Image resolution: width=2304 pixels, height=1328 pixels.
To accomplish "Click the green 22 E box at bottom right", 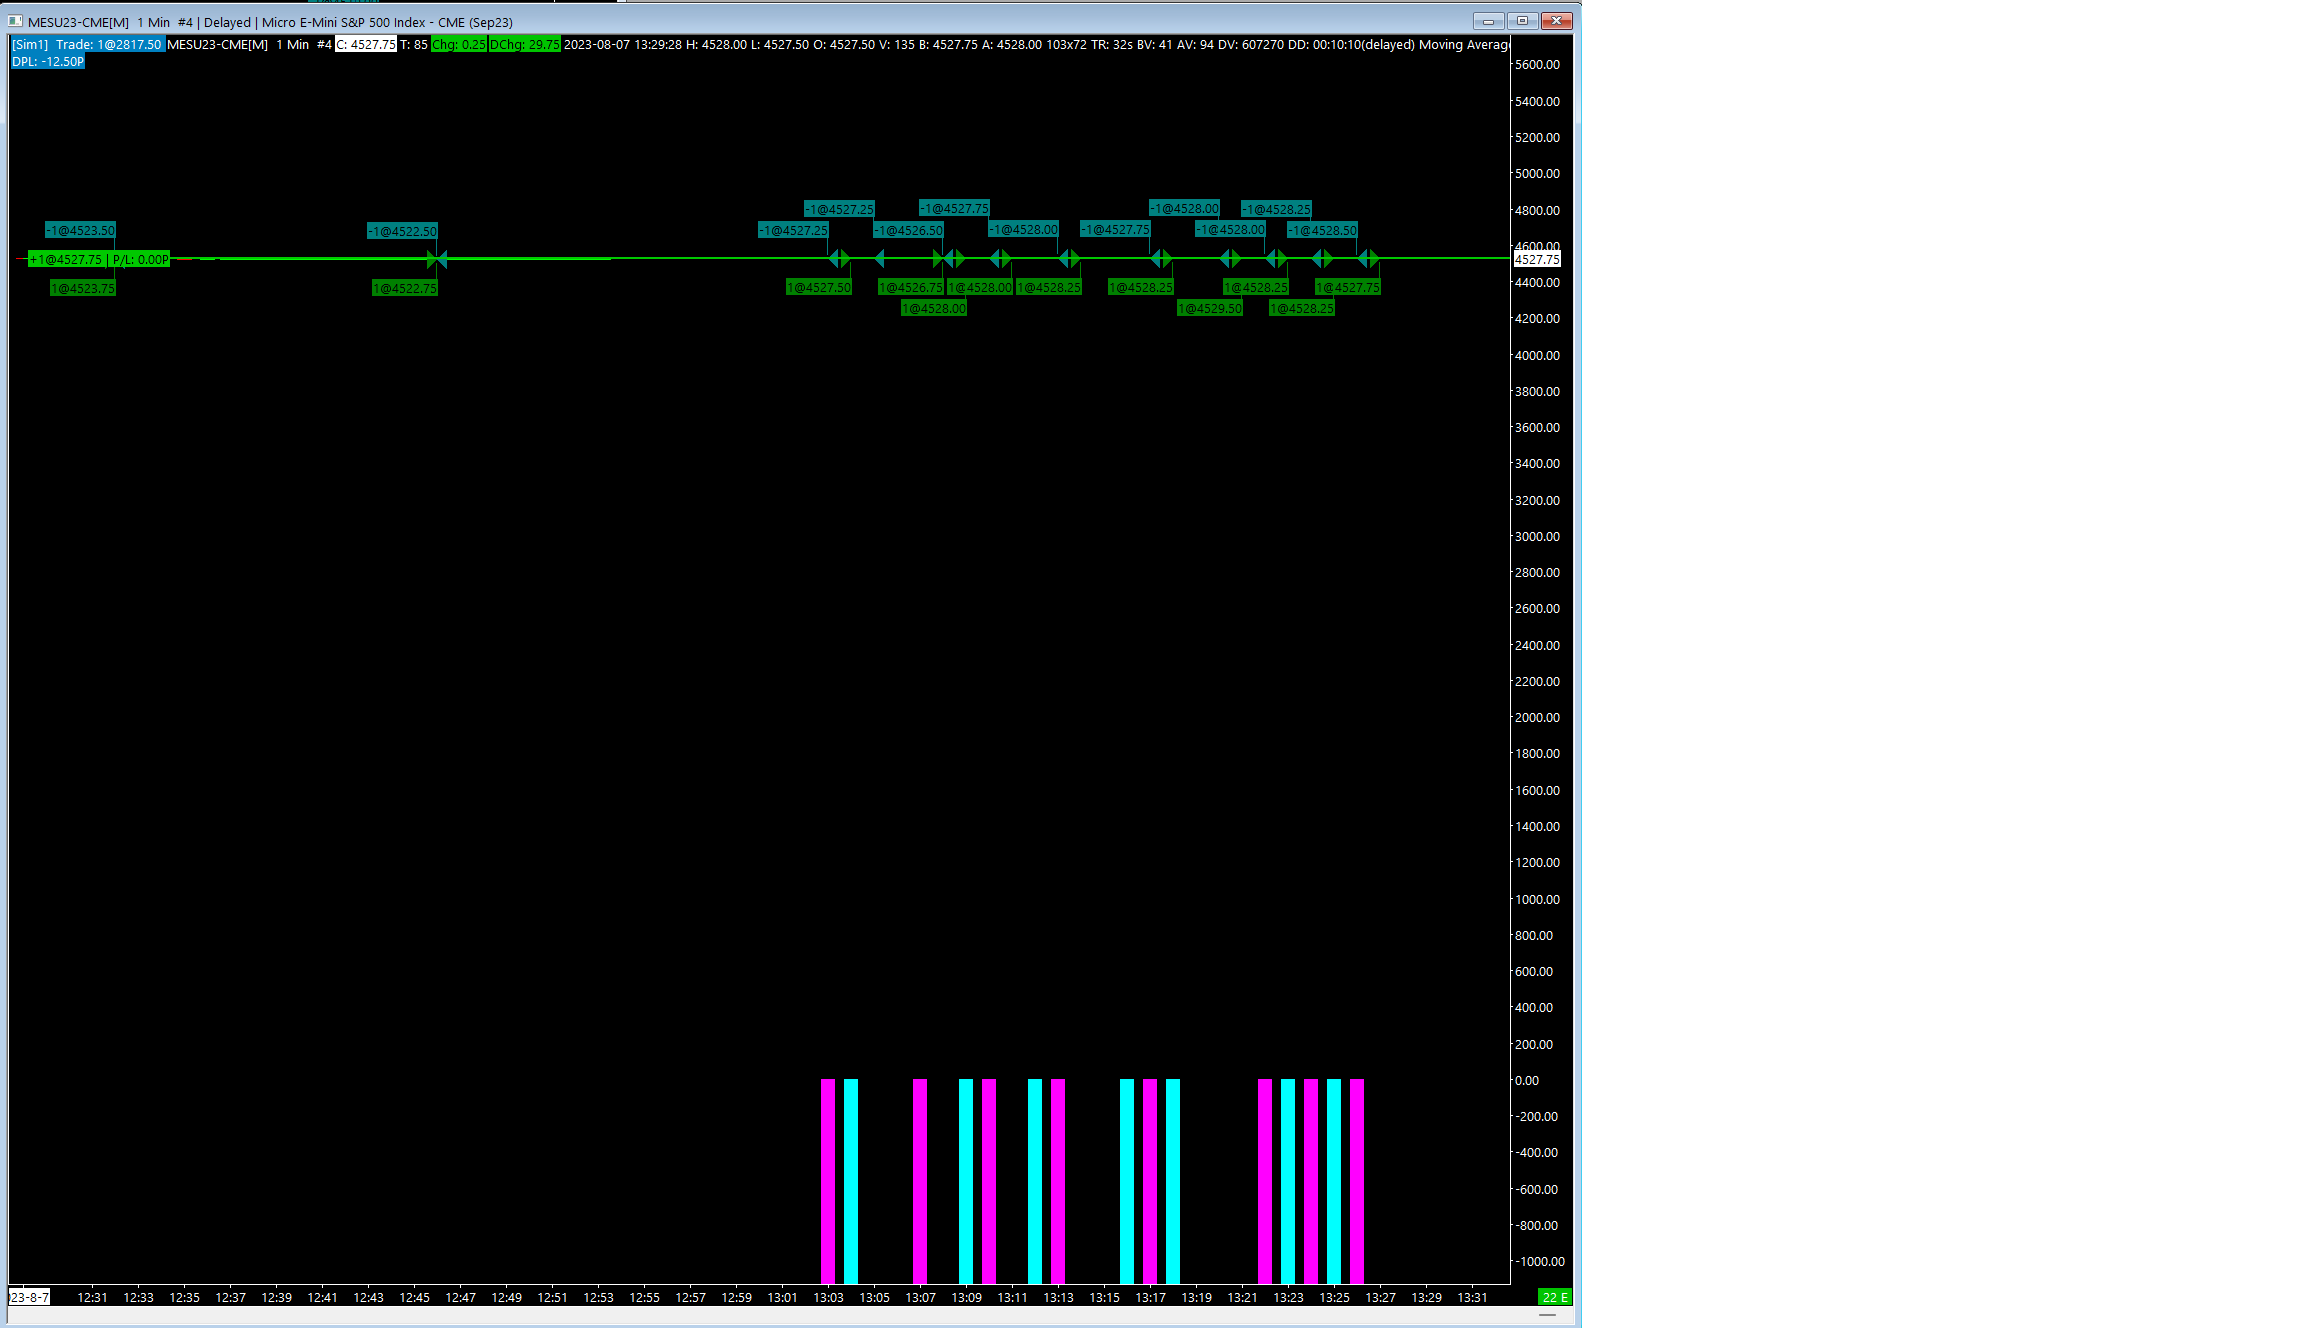I will point(1554,1297).
